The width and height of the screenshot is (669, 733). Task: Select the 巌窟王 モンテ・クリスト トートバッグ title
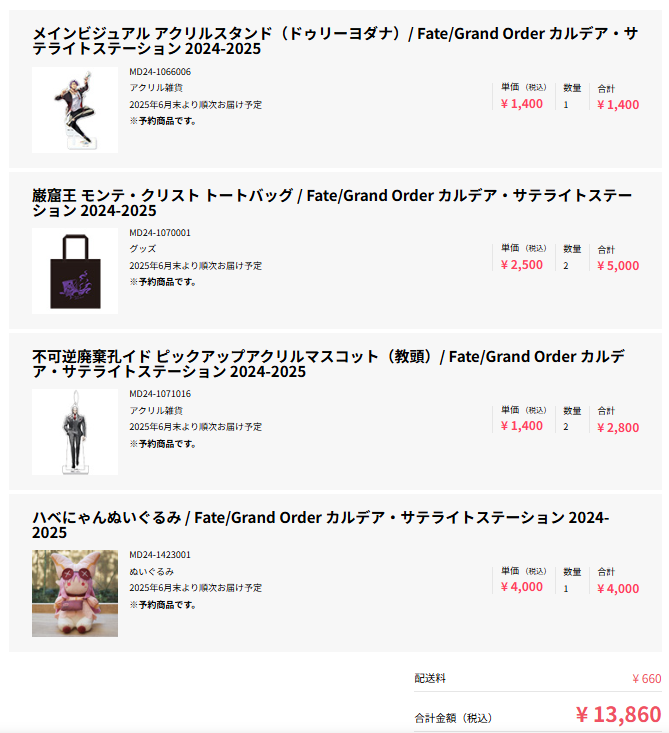tap(332, 202)
